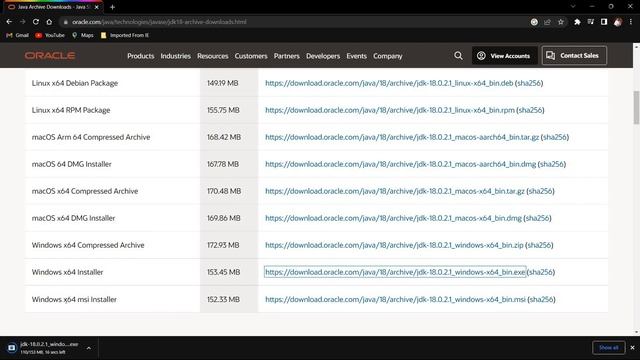Download macOS x64 tar.gz archive link
Screen dimensions: 640x360
[395, 191]
